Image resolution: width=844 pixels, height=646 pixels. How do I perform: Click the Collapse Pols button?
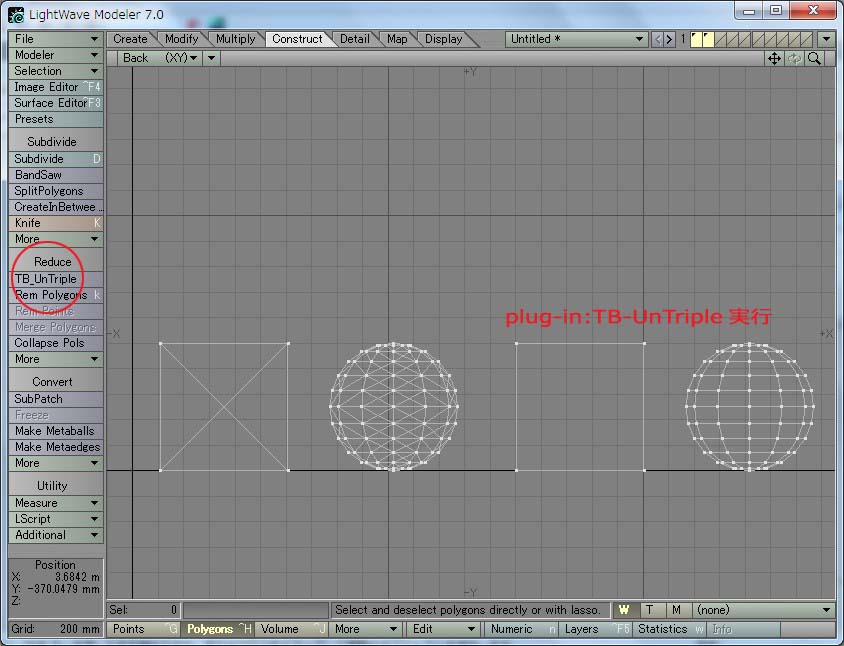coord(56,343)
